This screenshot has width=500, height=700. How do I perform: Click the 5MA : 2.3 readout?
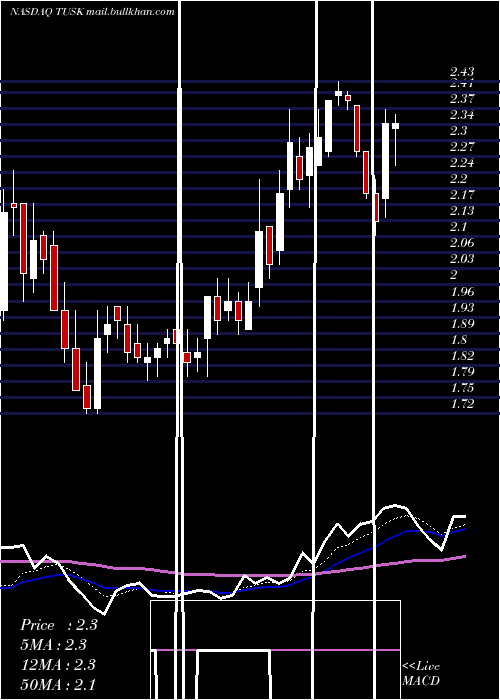pyautogui.click(x=53, y=645)
